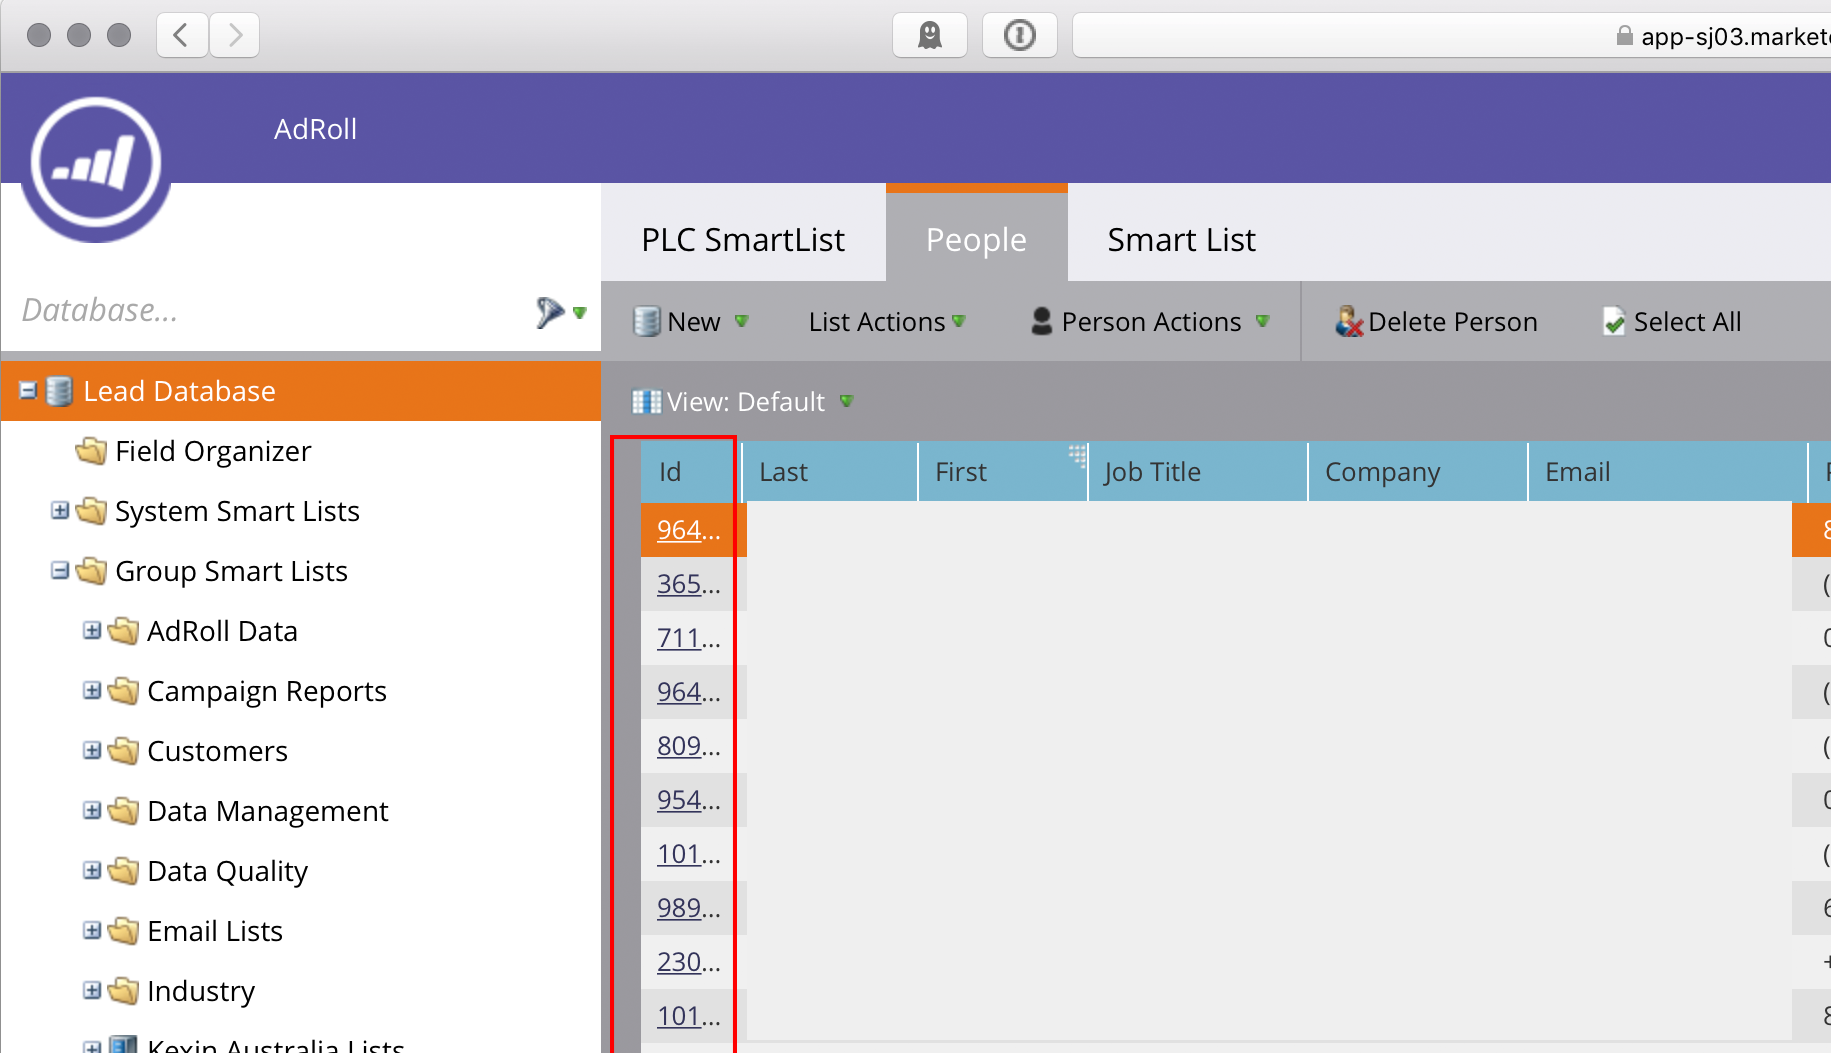Select the Lead Database tree item label
The image size is (1831, 1053).
tap(179, 391)
